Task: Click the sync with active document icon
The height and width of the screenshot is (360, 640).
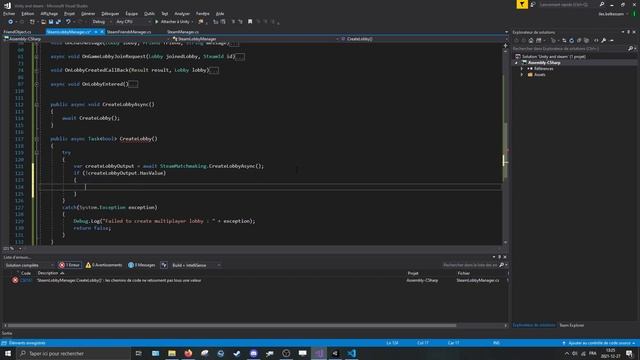Action: click(564, 40)
